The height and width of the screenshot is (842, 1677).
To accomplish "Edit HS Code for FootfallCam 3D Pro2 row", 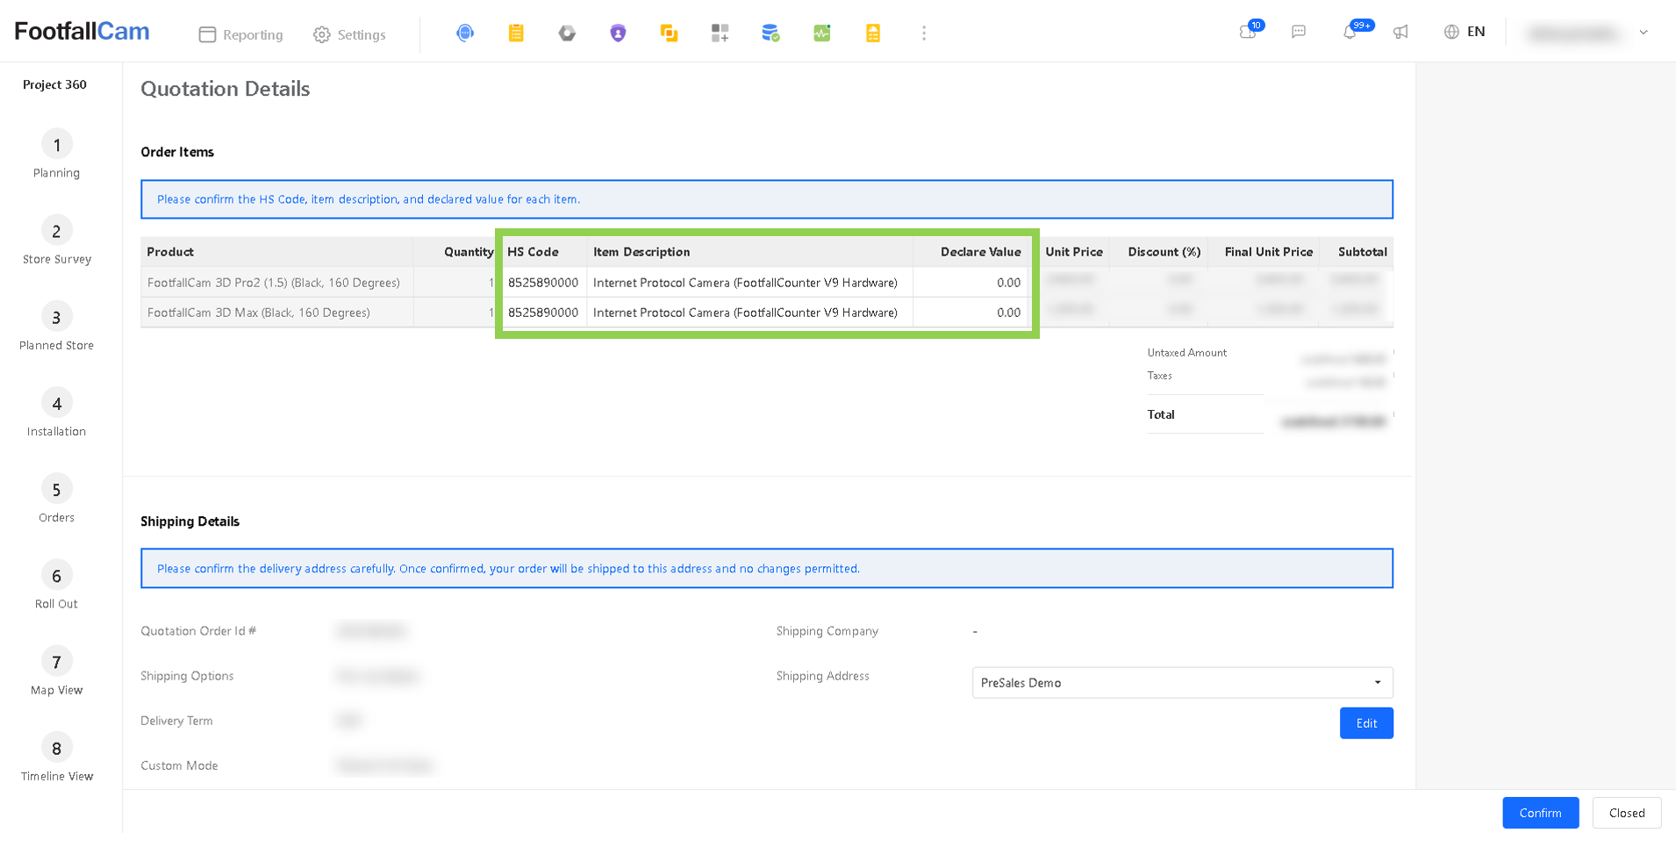I will [x=543, y=283].
